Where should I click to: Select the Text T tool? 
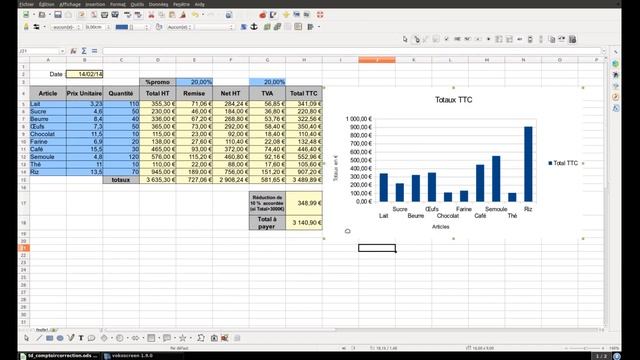[x=81, y=338]
